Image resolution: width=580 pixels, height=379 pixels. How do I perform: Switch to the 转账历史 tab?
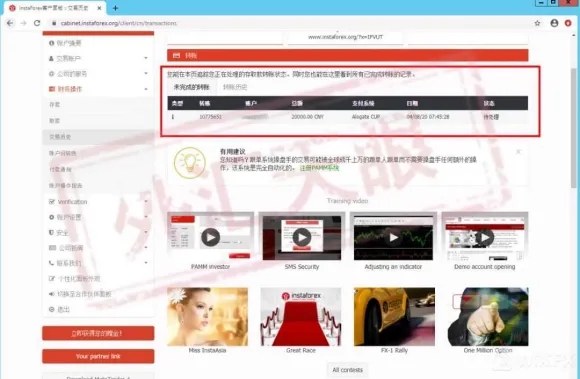(235, 87)
